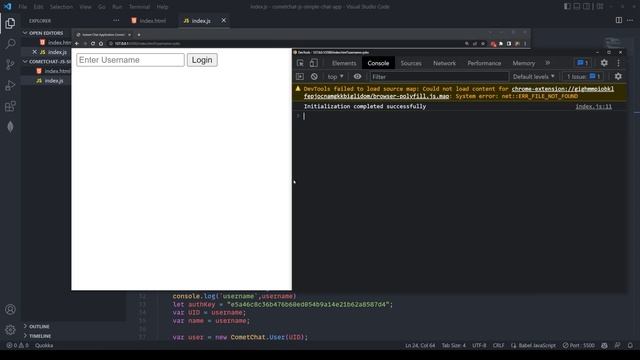Click the browser reload button
The height and width of the screenshot is (360, 640).
[93, 43]
